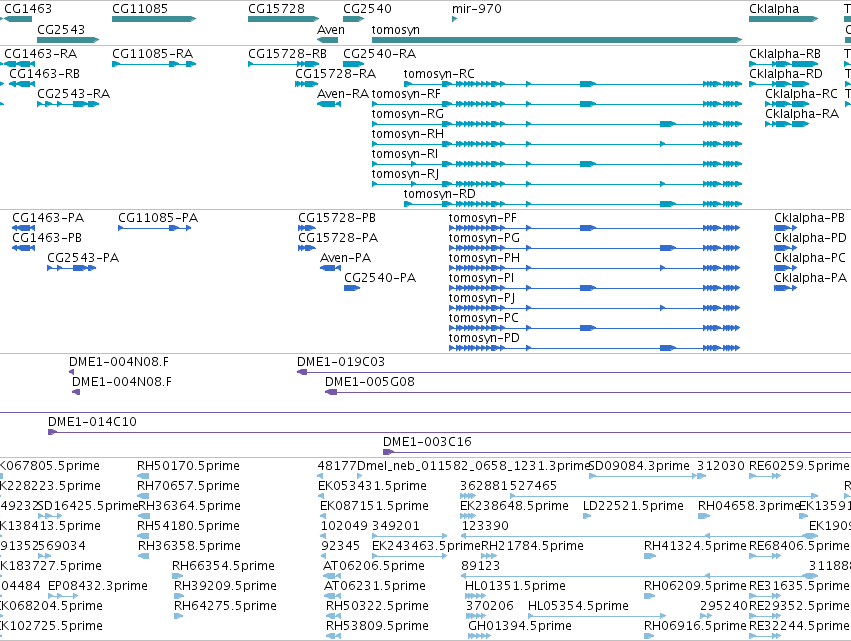Select the CkIalpha-PB protein label
The width and height of the screenshot is (851, 641).
(x=809, y=218)
